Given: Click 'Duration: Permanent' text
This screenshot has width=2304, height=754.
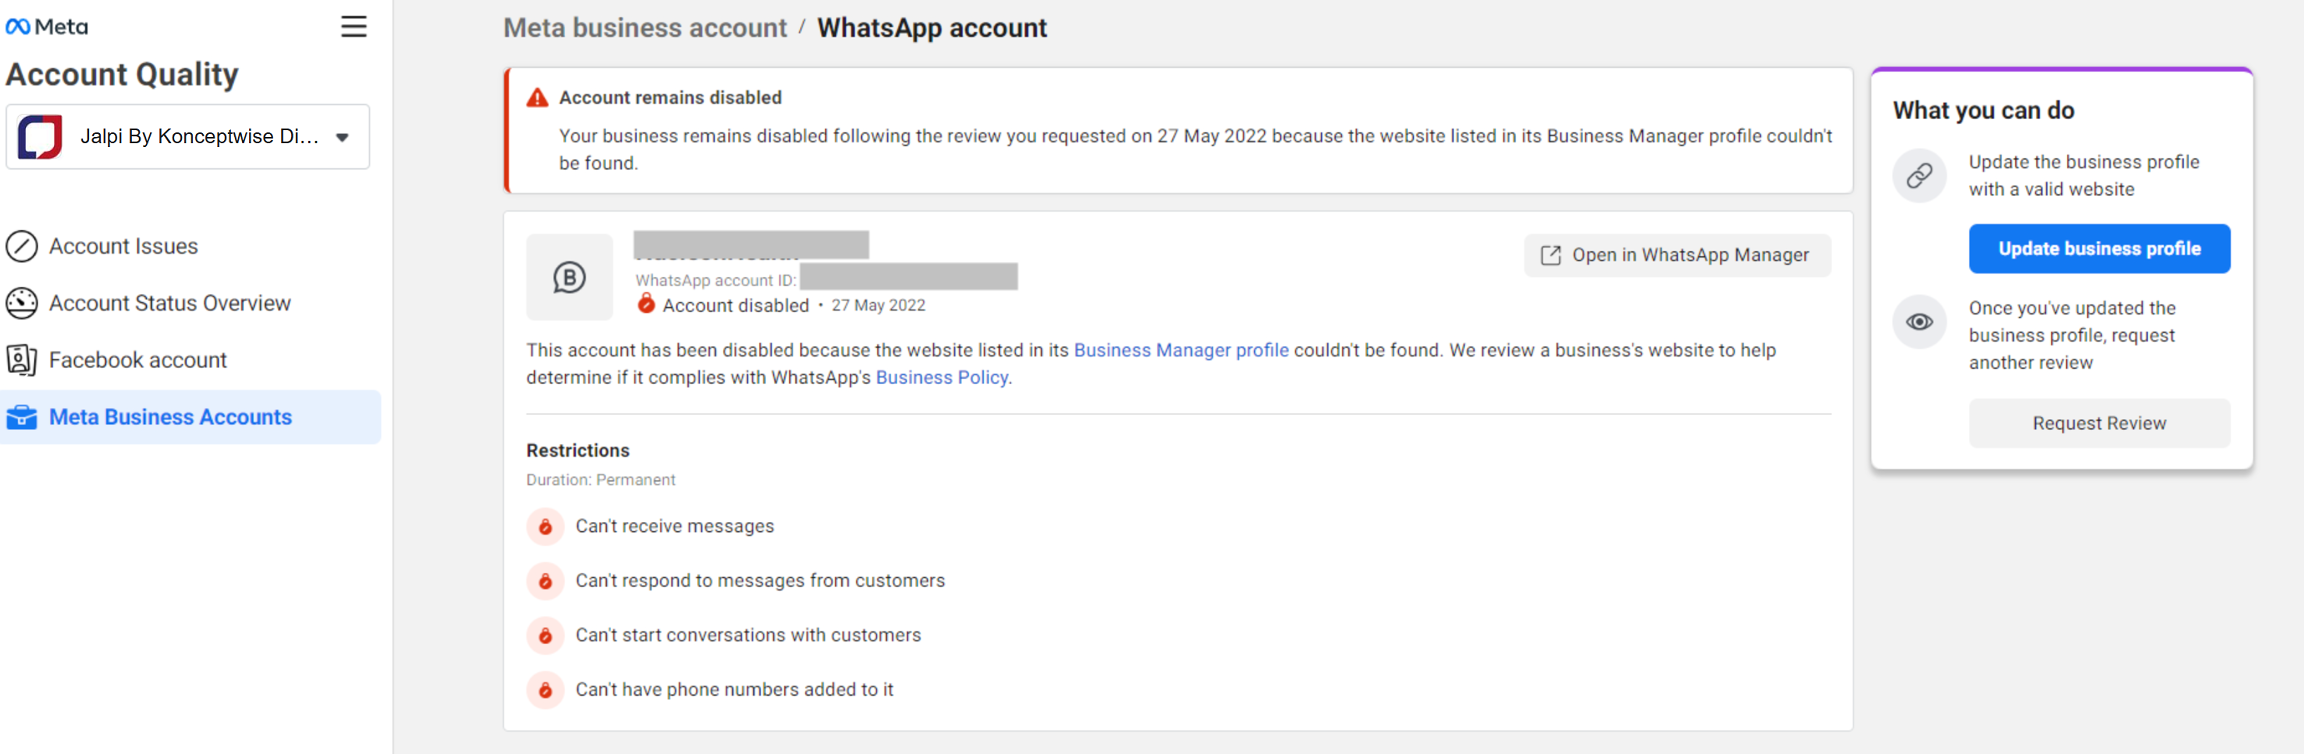Looking at the screenshot, I should point(601,480).
